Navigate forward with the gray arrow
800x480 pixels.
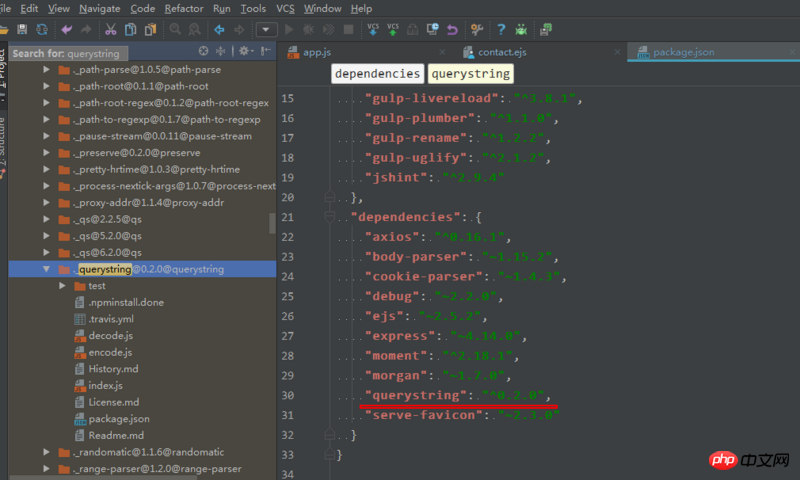tap(239, 30)
